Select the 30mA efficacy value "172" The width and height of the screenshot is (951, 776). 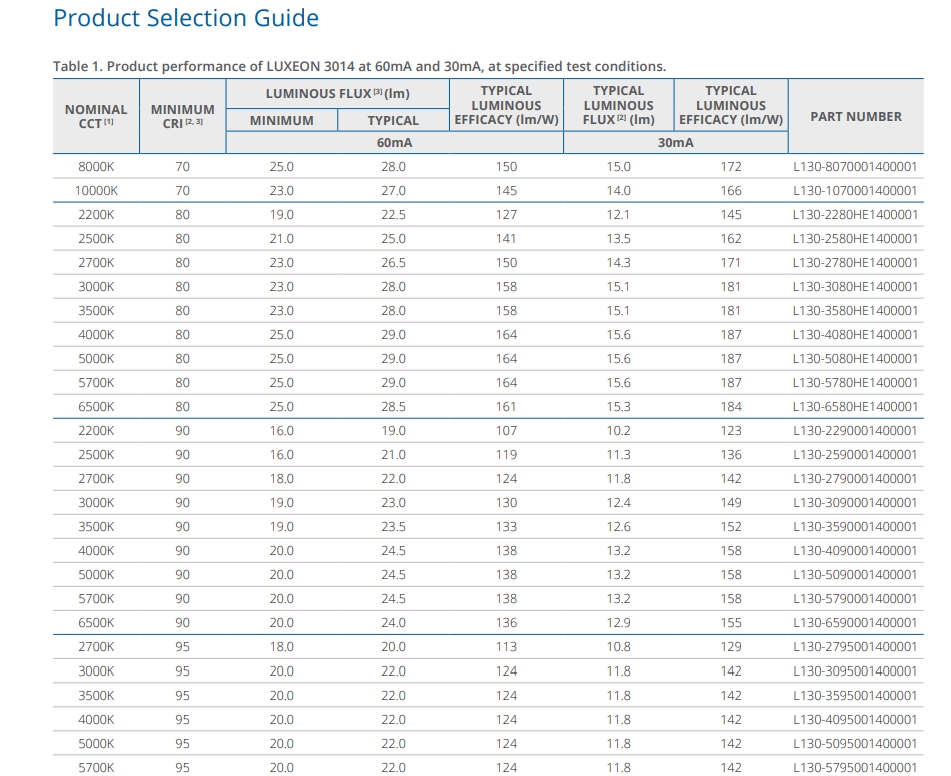point(731,166)
